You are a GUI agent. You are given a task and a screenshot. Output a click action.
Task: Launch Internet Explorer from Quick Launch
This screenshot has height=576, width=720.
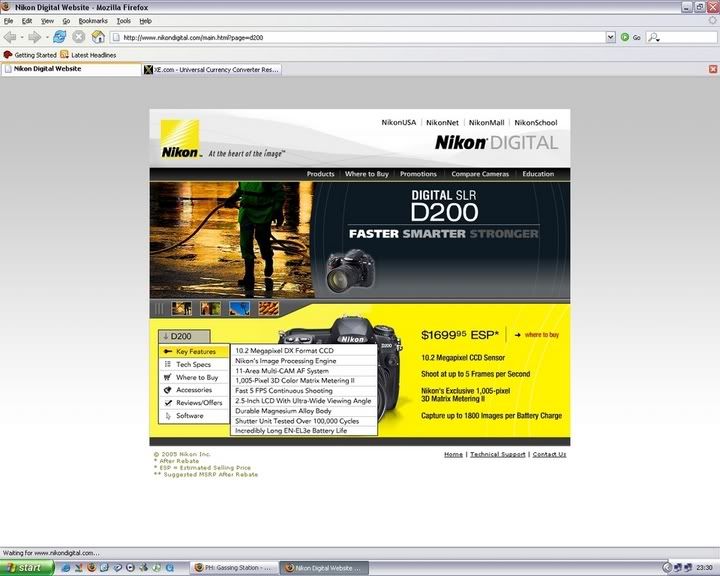click(x=66, y=568)
